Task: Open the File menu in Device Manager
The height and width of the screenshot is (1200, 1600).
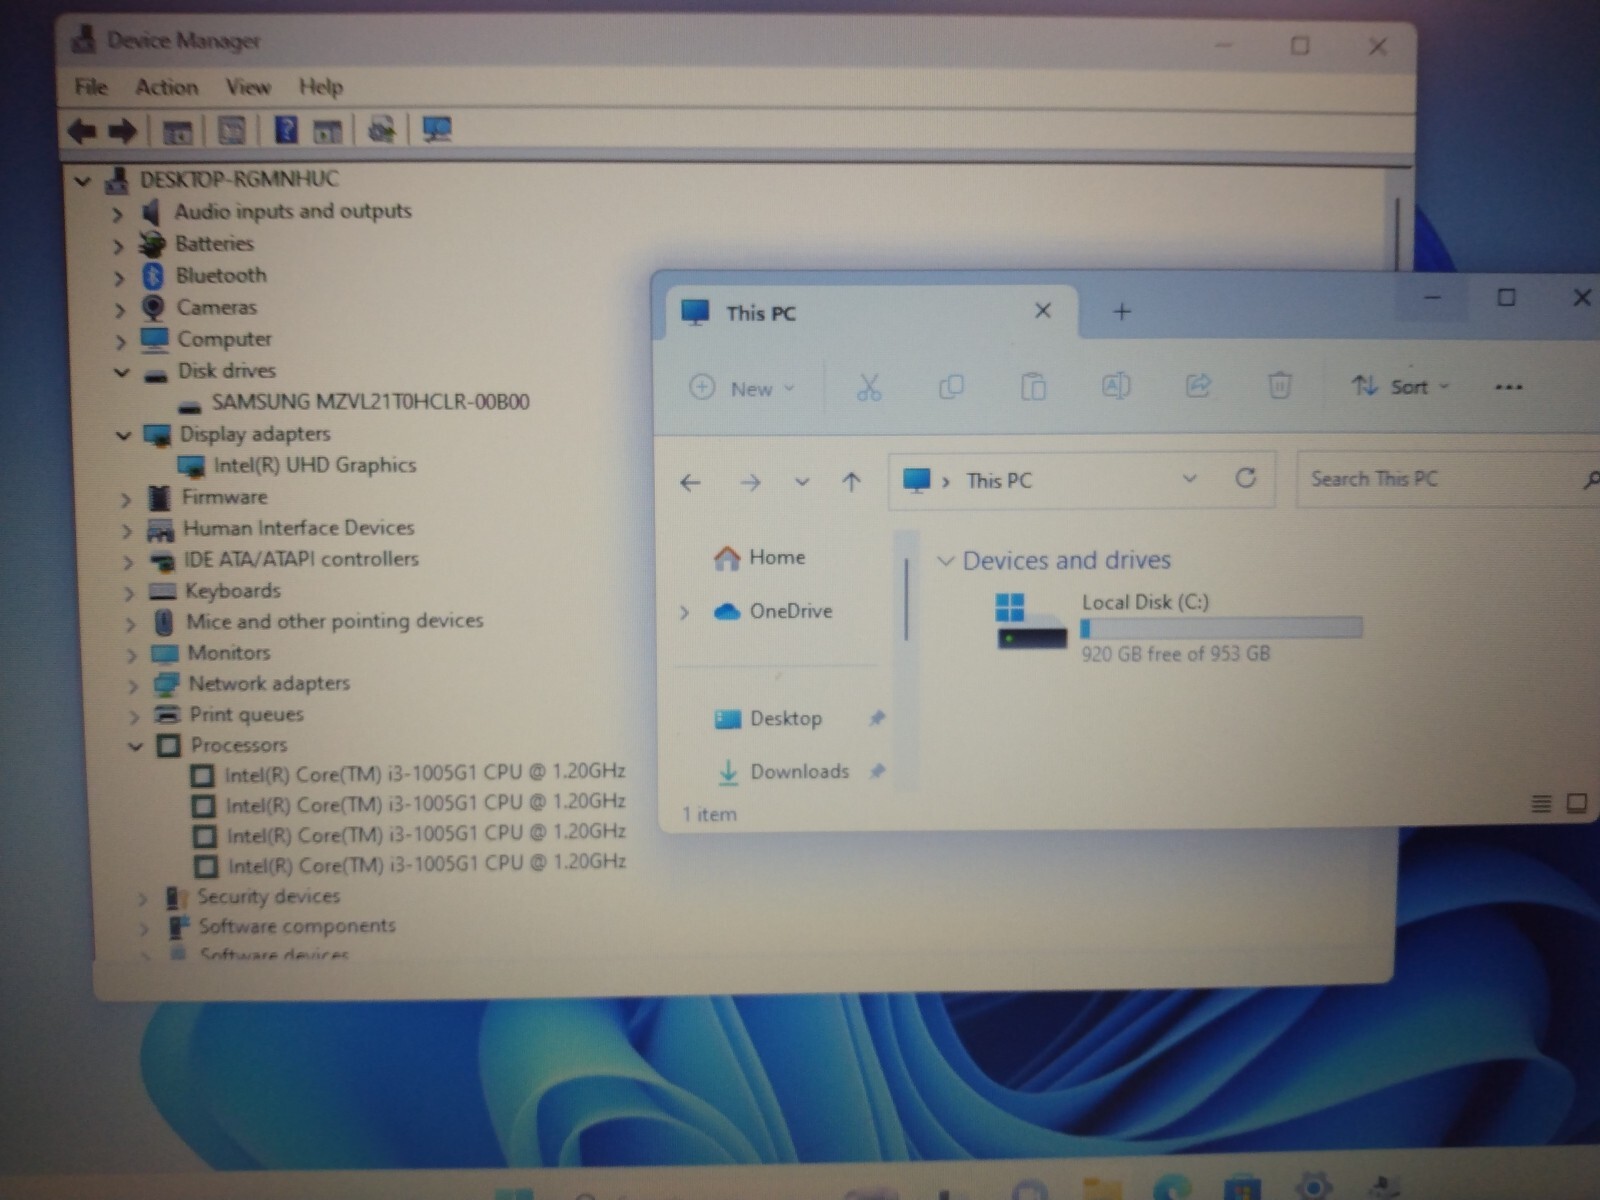Action: 91,87
